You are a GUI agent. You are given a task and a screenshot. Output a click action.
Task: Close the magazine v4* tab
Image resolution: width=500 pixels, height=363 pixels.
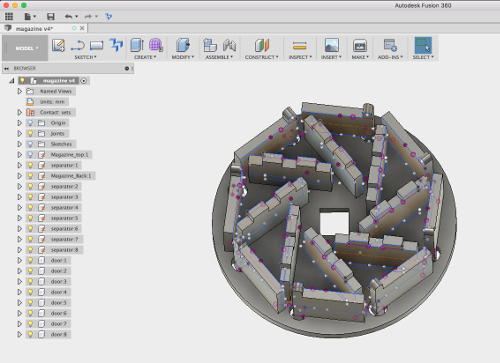[82, 28]
